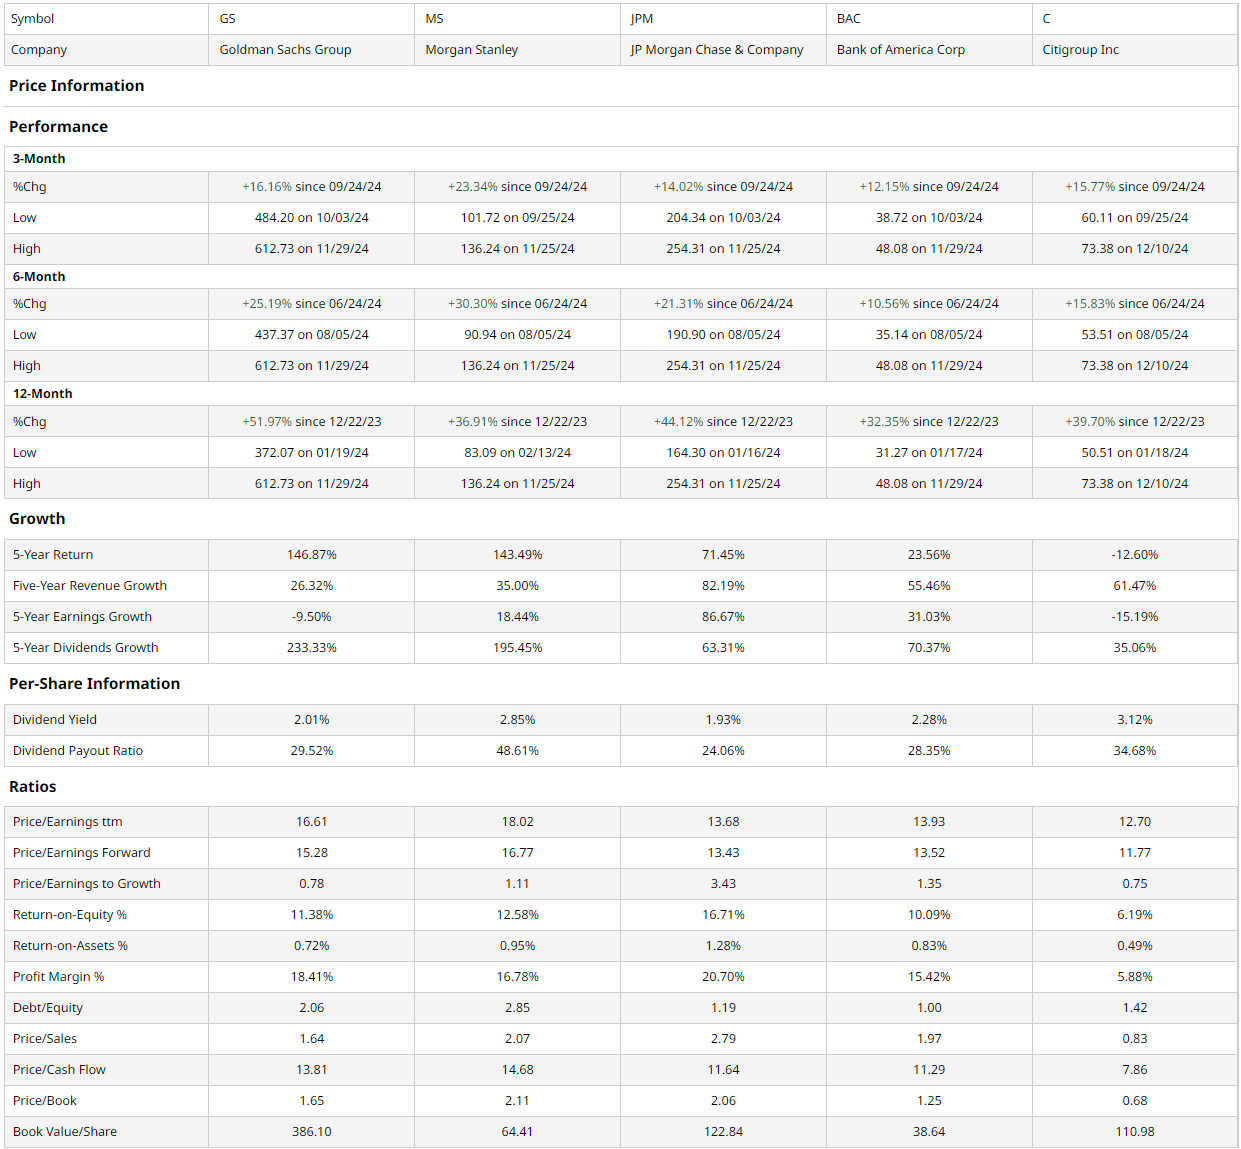Select the 101.72 on 09/25/24 low

click(518, 218)
